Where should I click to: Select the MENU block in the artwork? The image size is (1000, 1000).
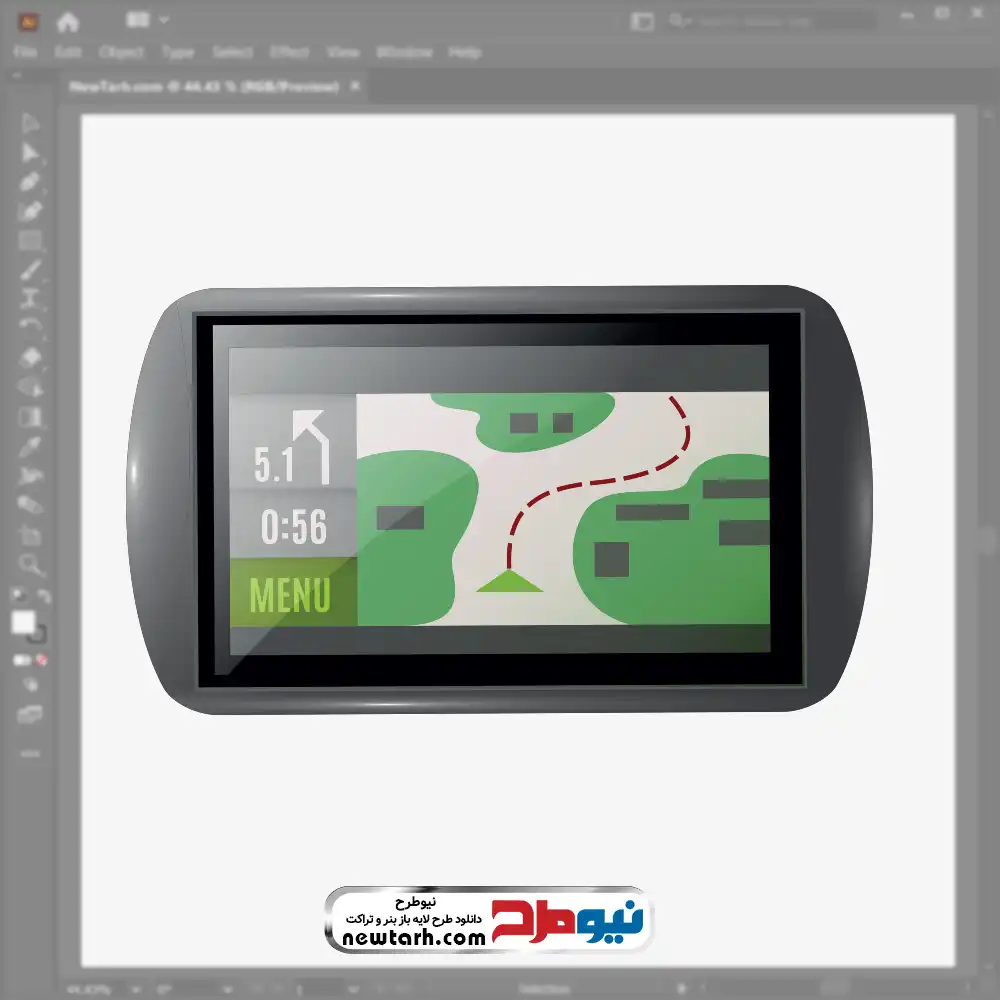(293, 592)
